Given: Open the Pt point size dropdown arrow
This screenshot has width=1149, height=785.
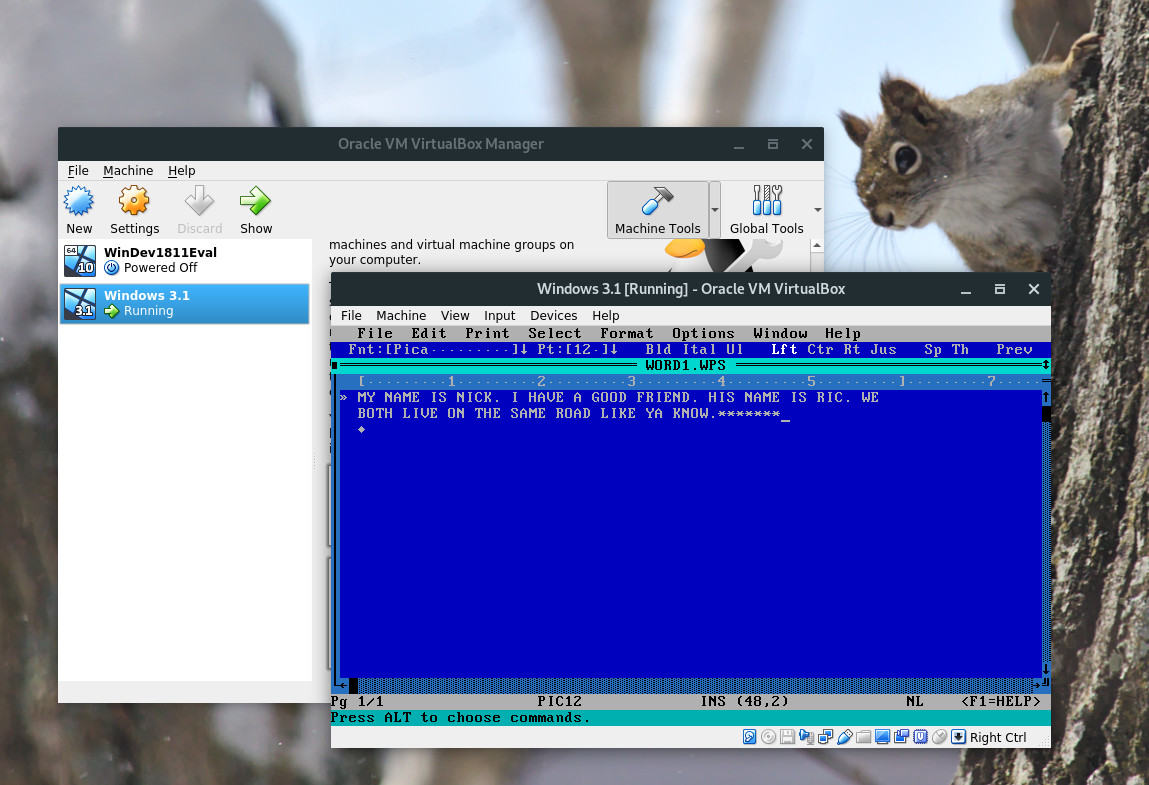Looking at the screenshot, I should click(614, 350).
